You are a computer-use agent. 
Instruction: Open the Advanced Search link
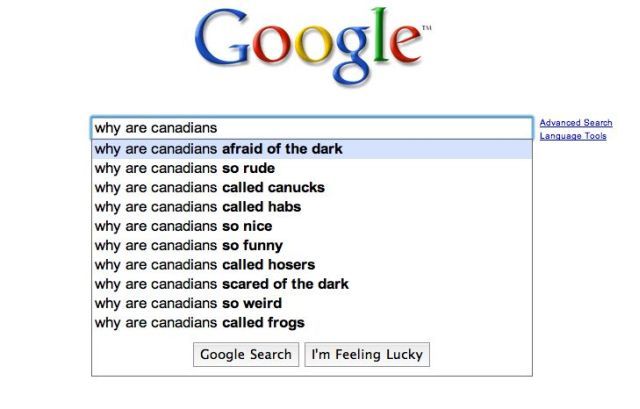click(575, 123)
